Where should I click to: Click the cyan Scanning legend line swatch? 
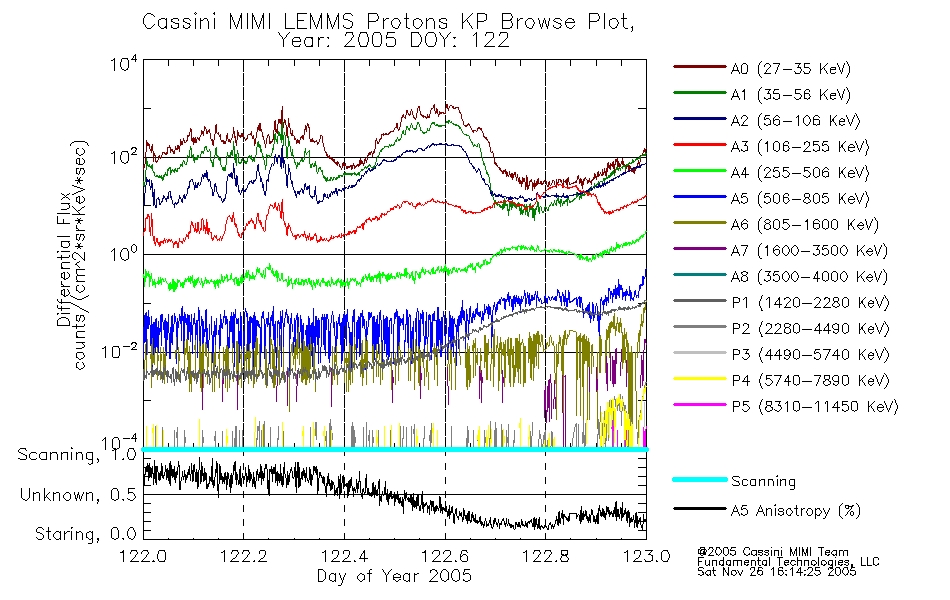point(699,479)
